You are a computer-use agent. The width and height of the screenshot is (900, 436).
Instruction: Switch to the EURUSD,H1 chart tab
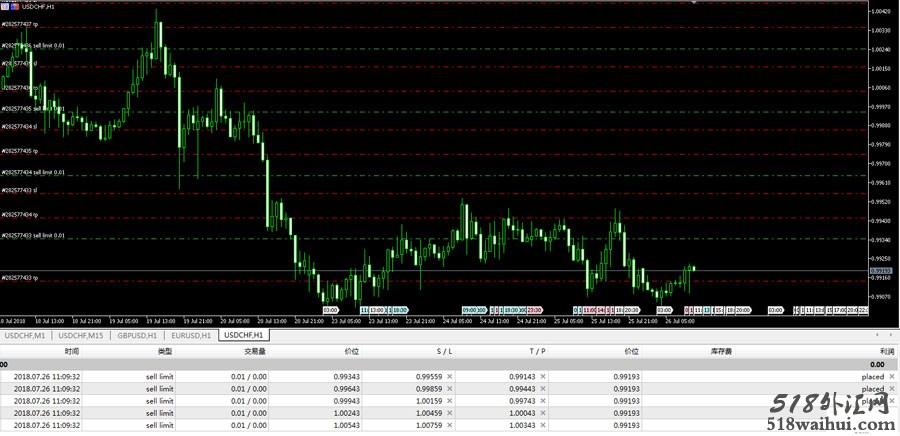[191, 335]
